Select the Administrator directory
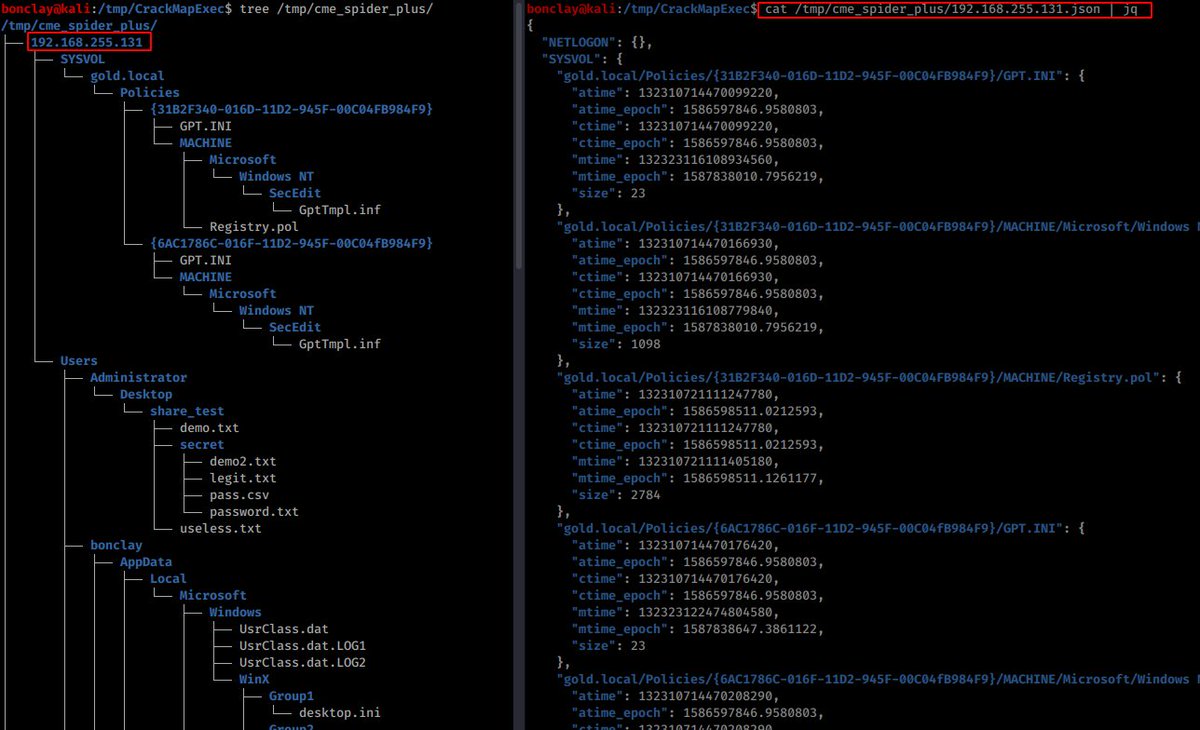This screenshot has height=730, width=1200. pyautogui.click(x=138, y=377)
